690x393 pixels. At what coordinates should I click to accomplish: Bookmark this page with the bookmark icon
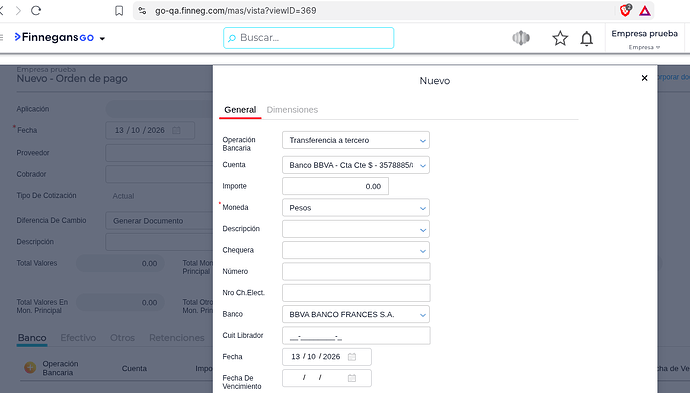click(119, 11)
